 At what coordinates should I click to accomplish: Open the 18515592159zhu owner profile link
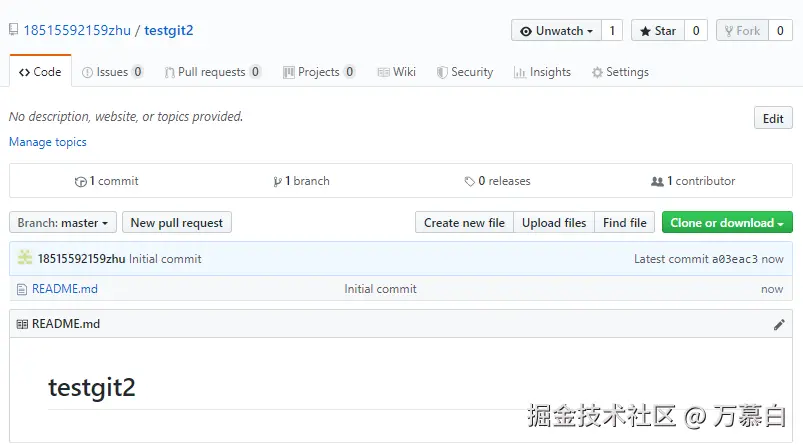pos(77,31)
